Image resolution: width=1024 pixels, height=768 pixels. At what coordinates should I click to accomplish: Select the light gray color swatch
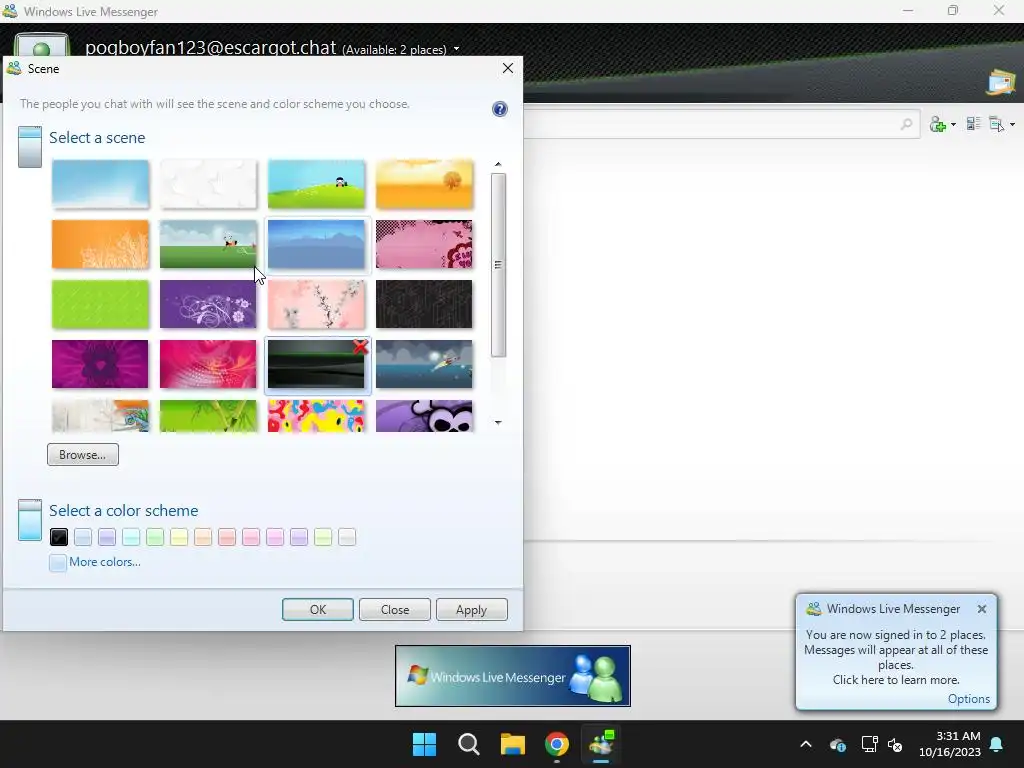tap(347, 537)
